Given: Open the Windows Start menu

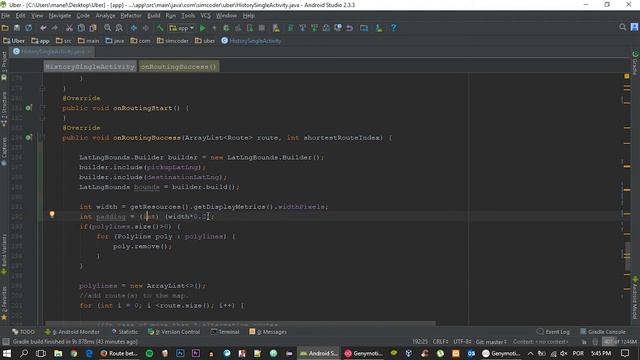Looking at the screenshot, I should (7, 353).
